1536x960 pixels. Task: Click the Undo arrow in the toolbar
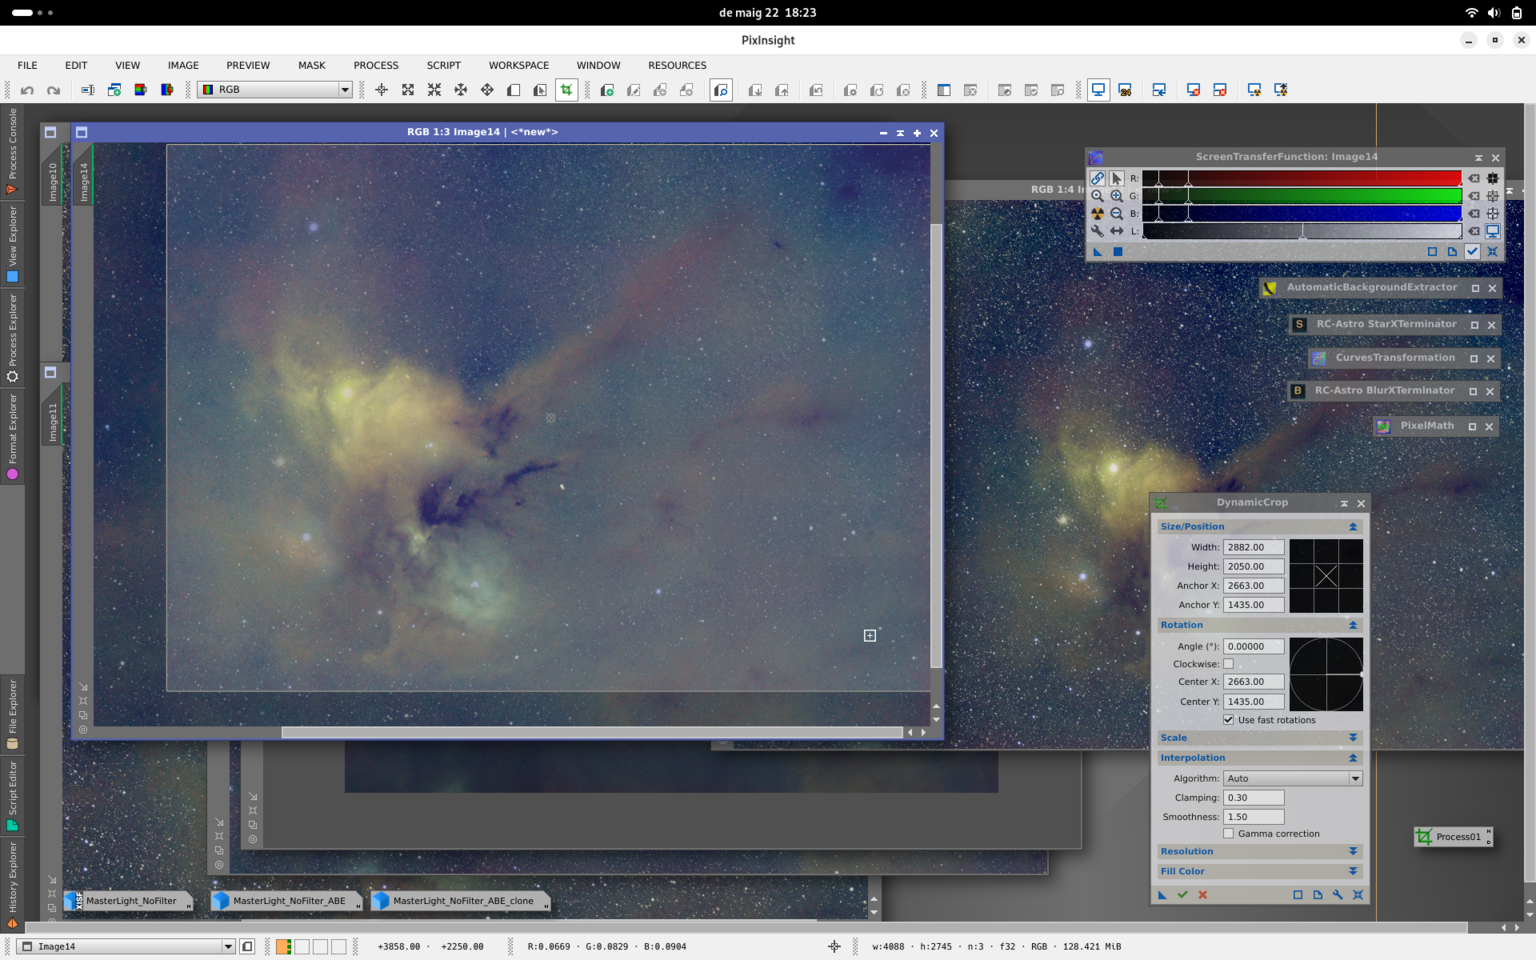(27, 90)
